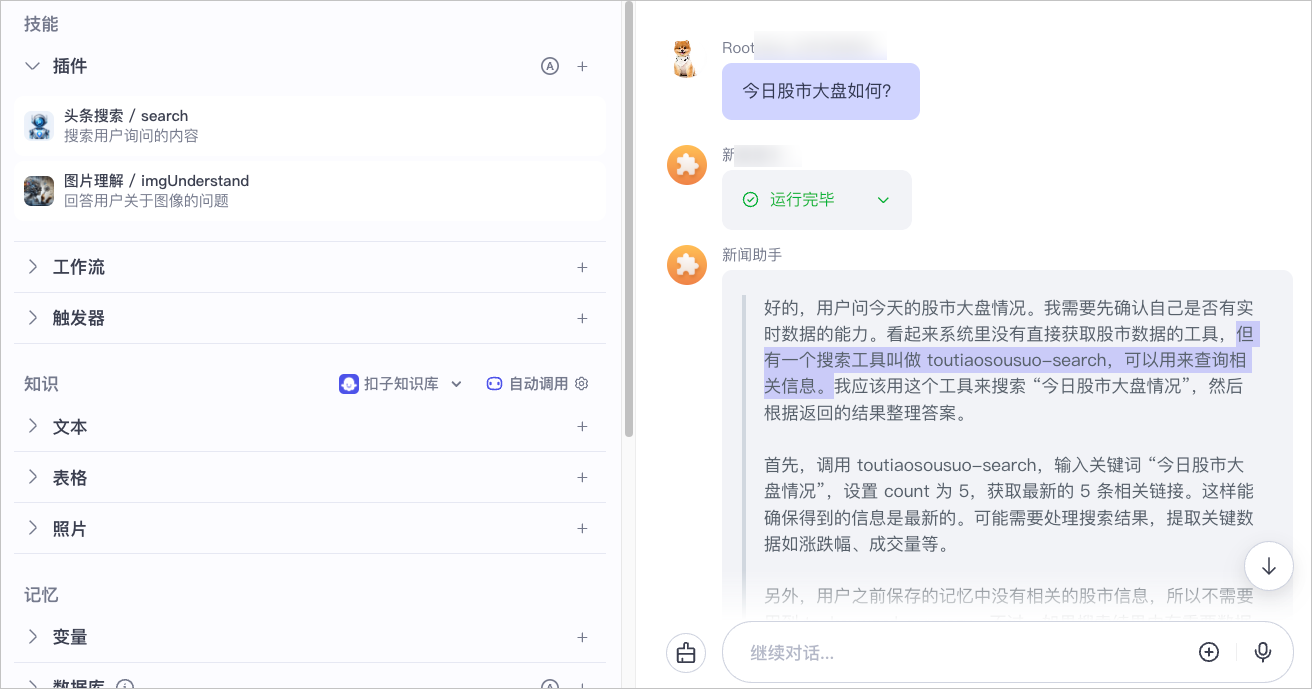Expand the 运行完毕 status details
Image resolution: width=1312 pixels, height=689 pixels.
pos(883,200)
